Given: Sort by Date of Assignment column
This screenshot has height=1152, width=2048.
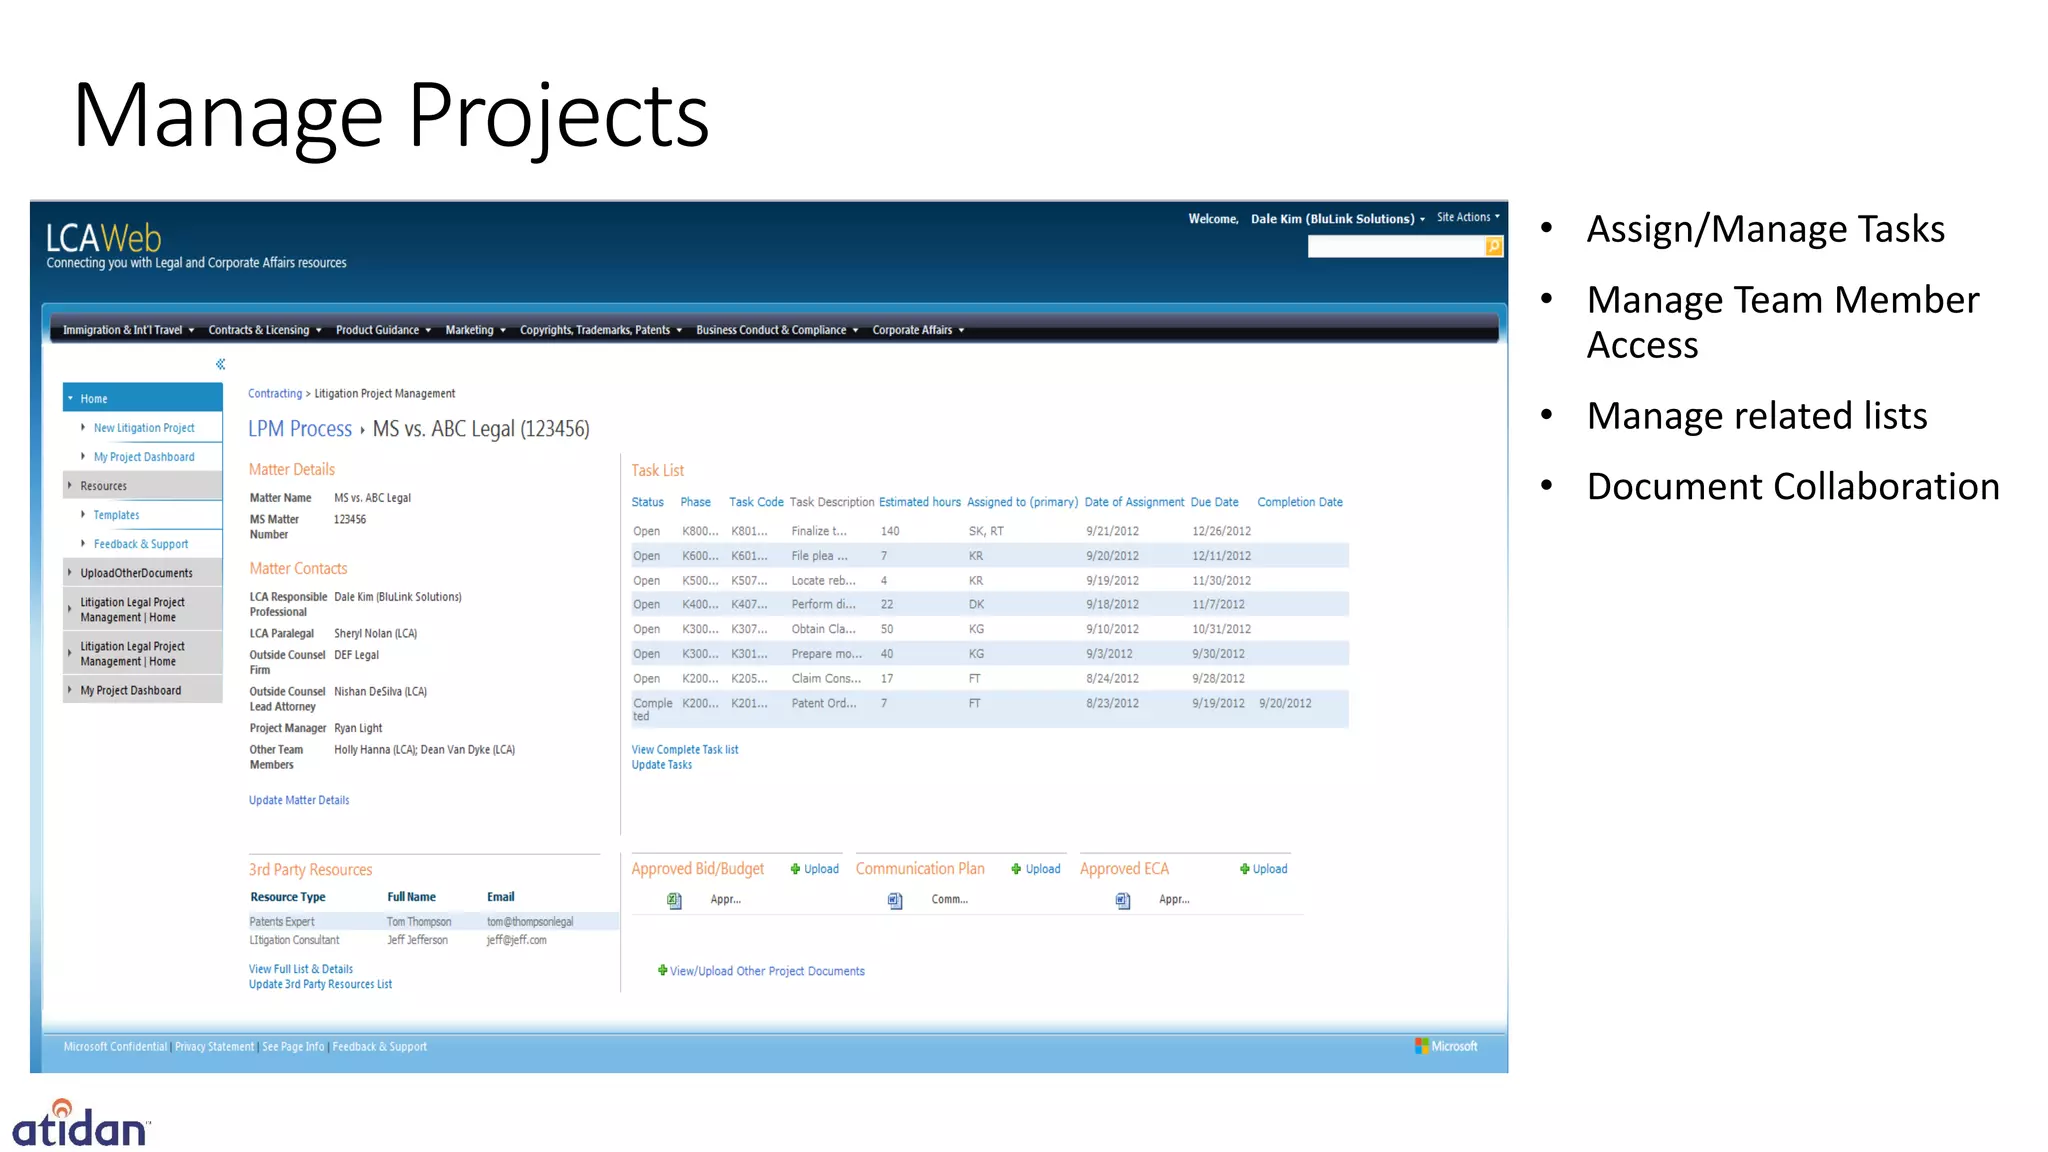Looking at the screenshot, I should tap(1134, 502).
